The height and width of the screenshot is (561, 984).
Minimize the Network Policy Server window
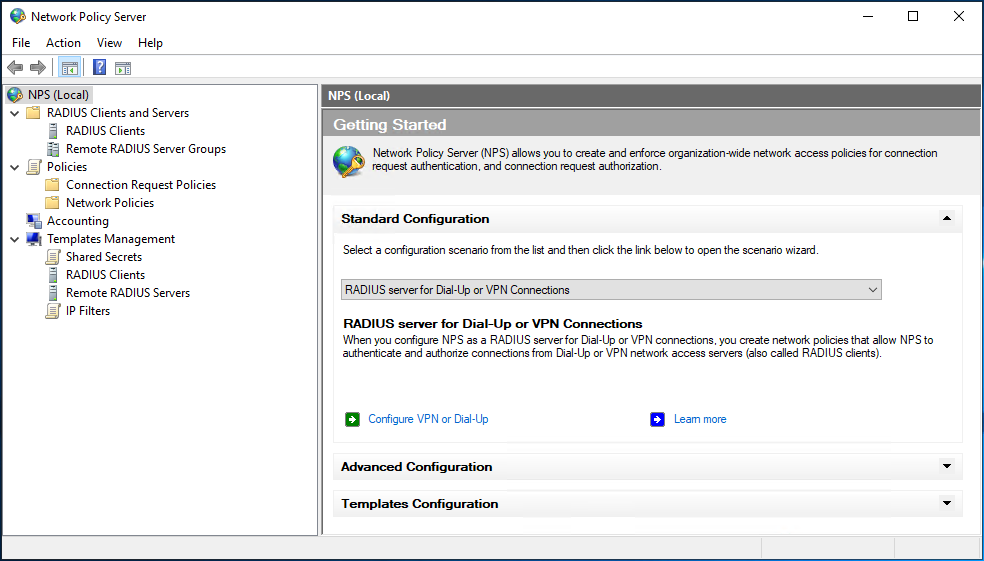click(x=867, y=16)
